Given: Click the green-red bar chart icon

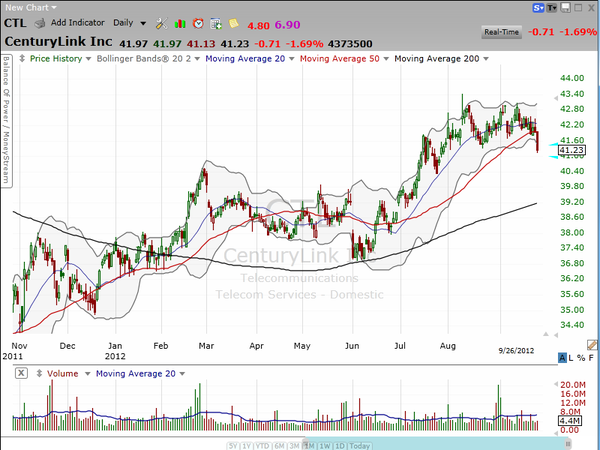Looking at the screenshot, I should (x=180, y=24).
